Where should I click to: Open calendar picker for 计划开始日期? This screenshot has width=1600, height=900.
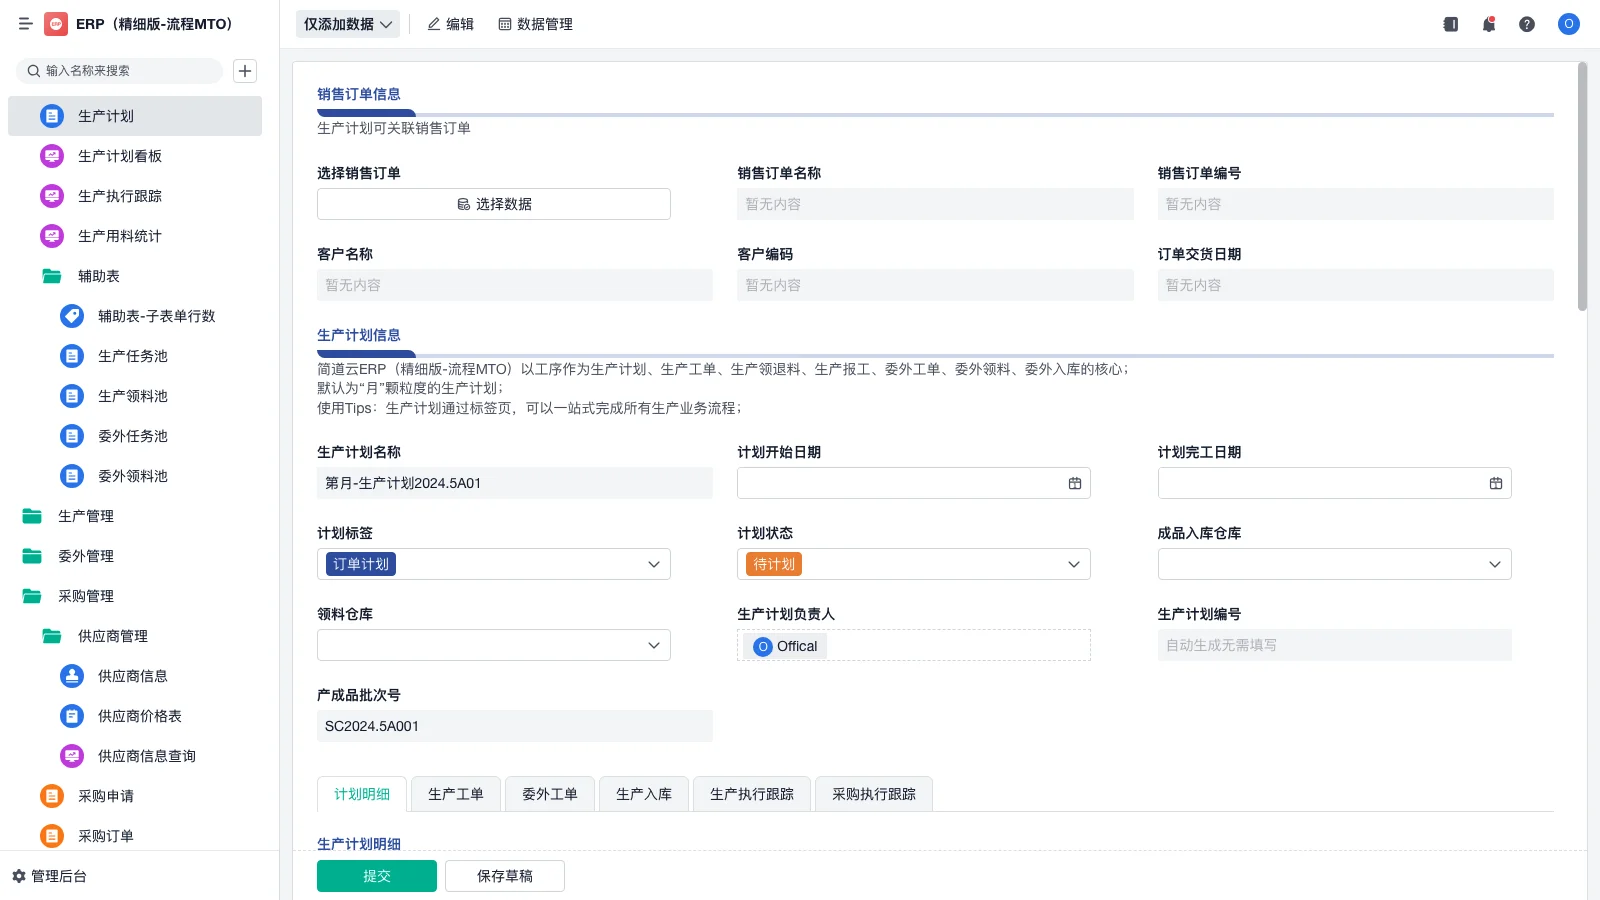tap(1074, 483)
